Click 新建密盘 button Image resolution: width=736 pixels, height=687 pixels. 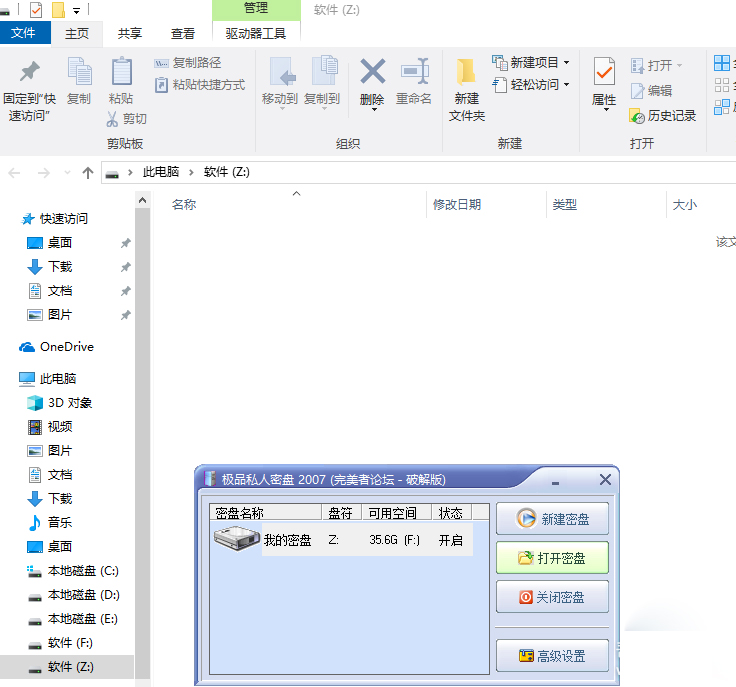click(552, 519)
